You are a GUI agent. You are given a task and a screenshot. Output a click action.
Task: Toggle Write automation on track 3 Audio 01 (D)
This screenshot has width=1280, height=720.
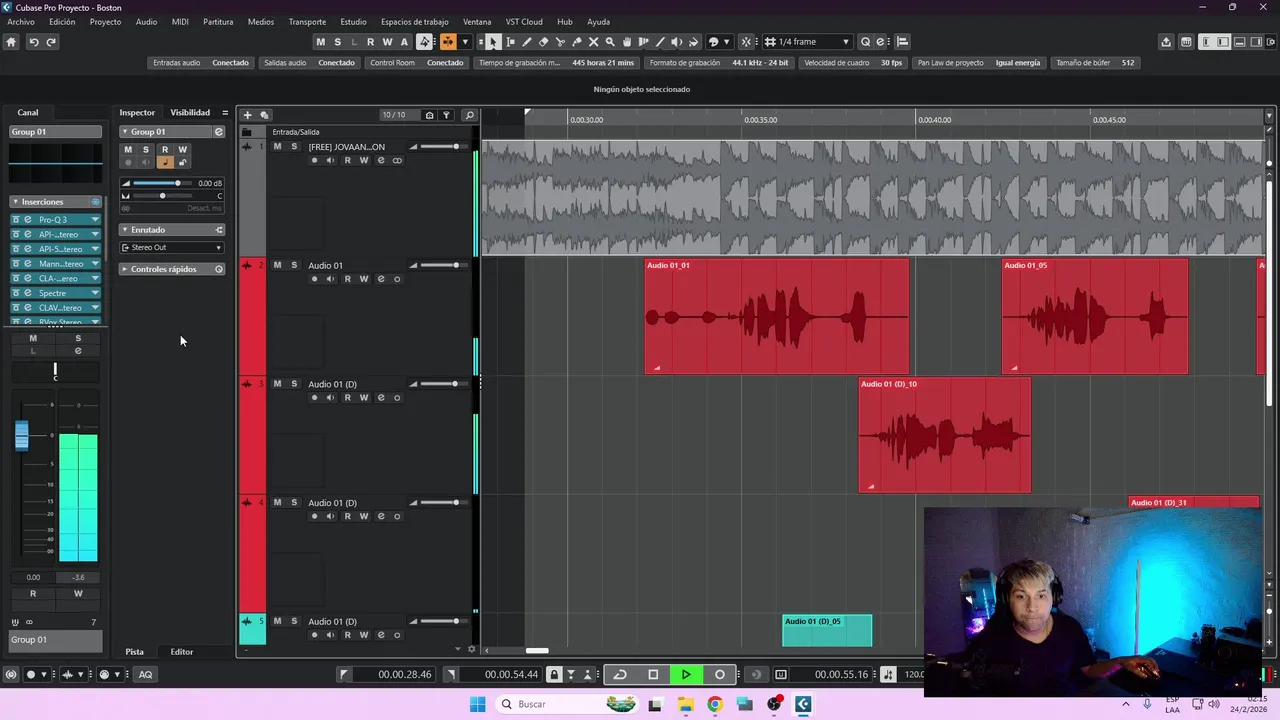tap(364, 398)
